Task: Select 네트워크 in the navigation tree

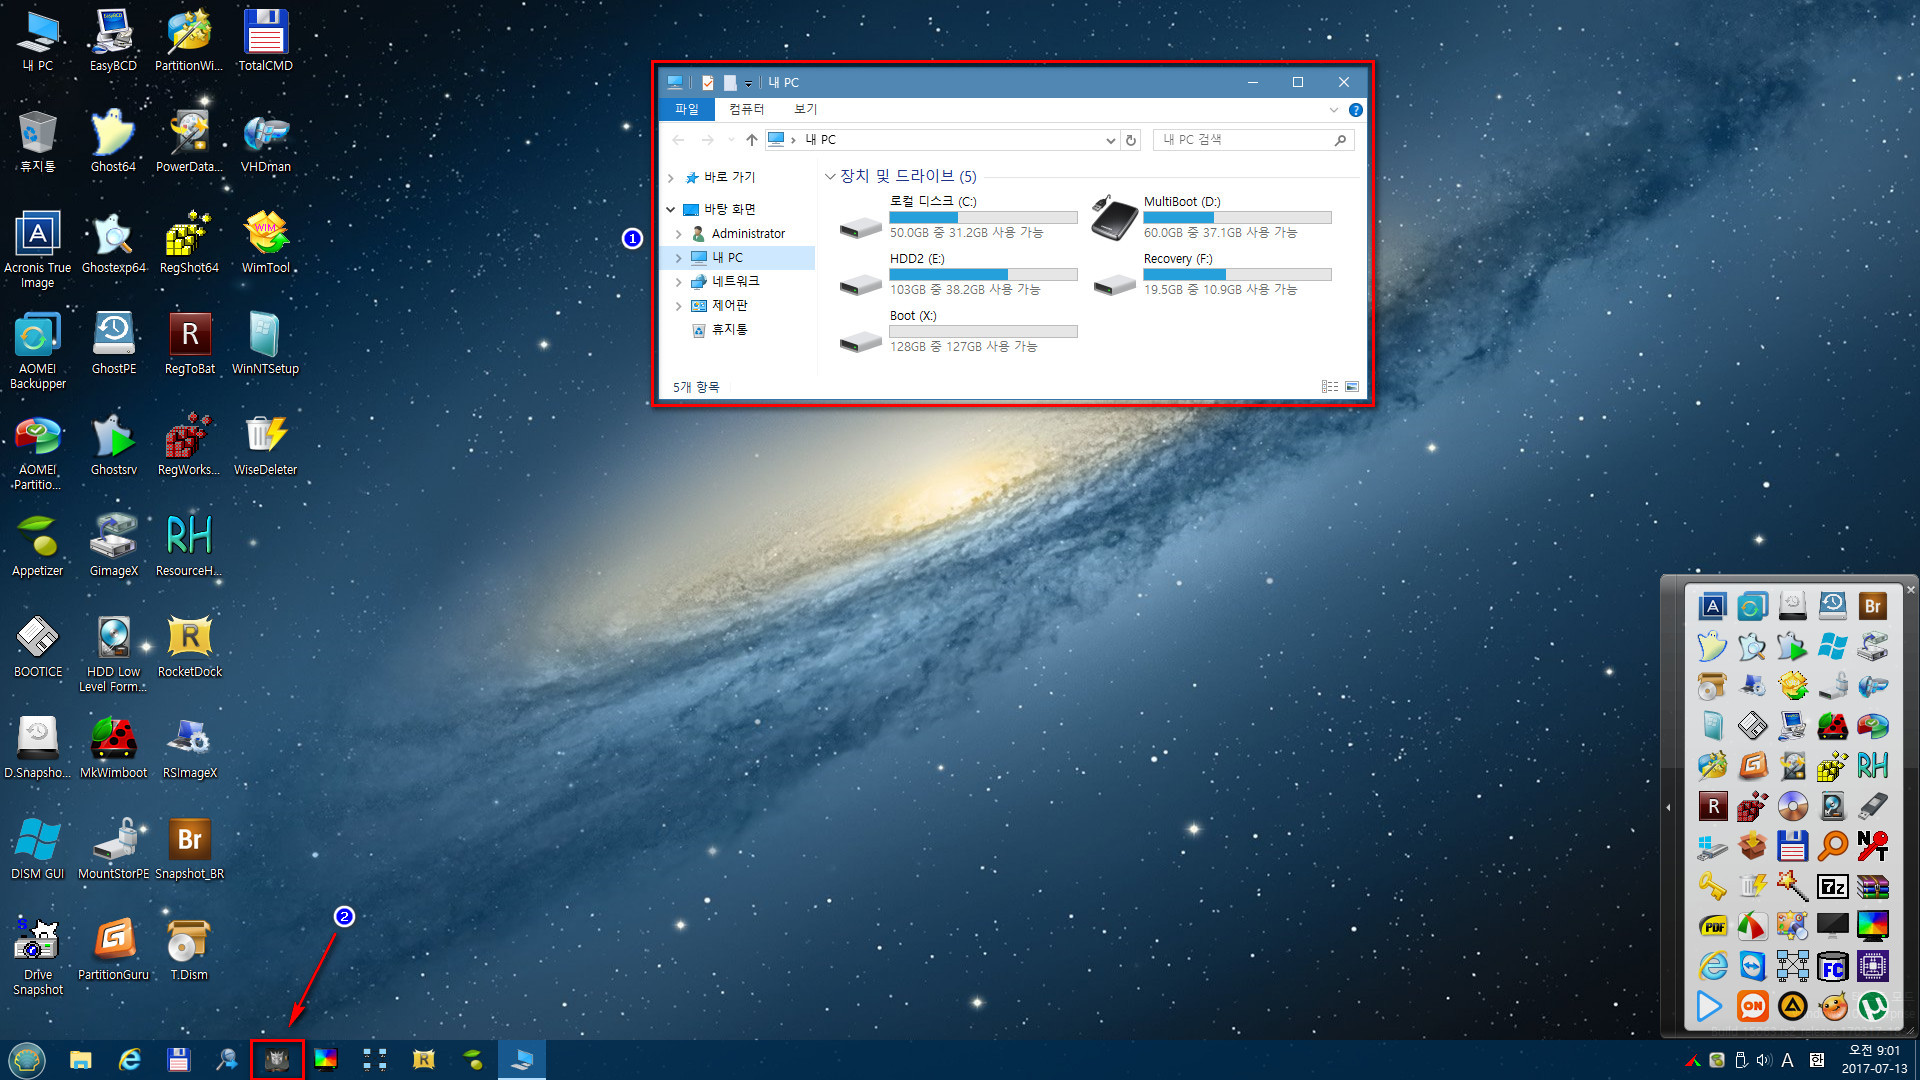Action: pyautogui.click(x=735, y=282)
